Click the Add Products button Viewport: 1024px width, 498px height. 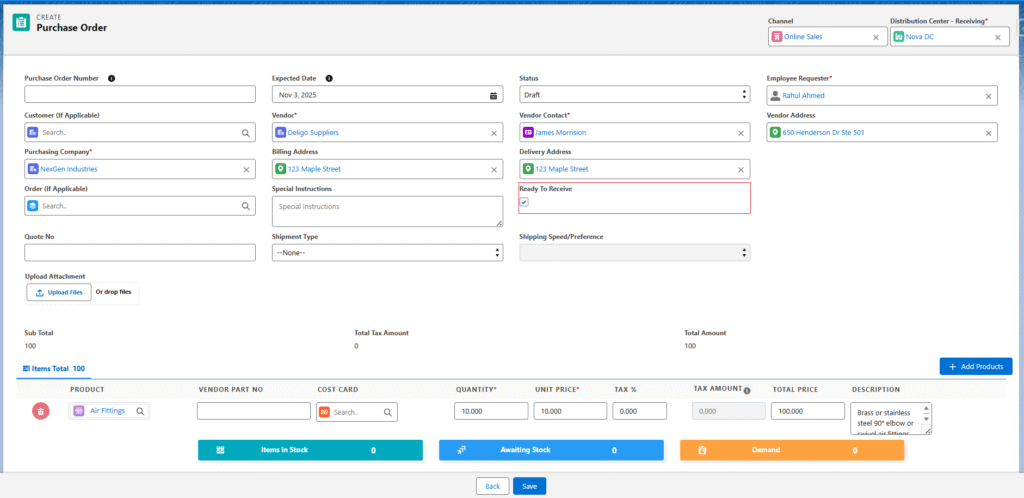click(975, 367)
